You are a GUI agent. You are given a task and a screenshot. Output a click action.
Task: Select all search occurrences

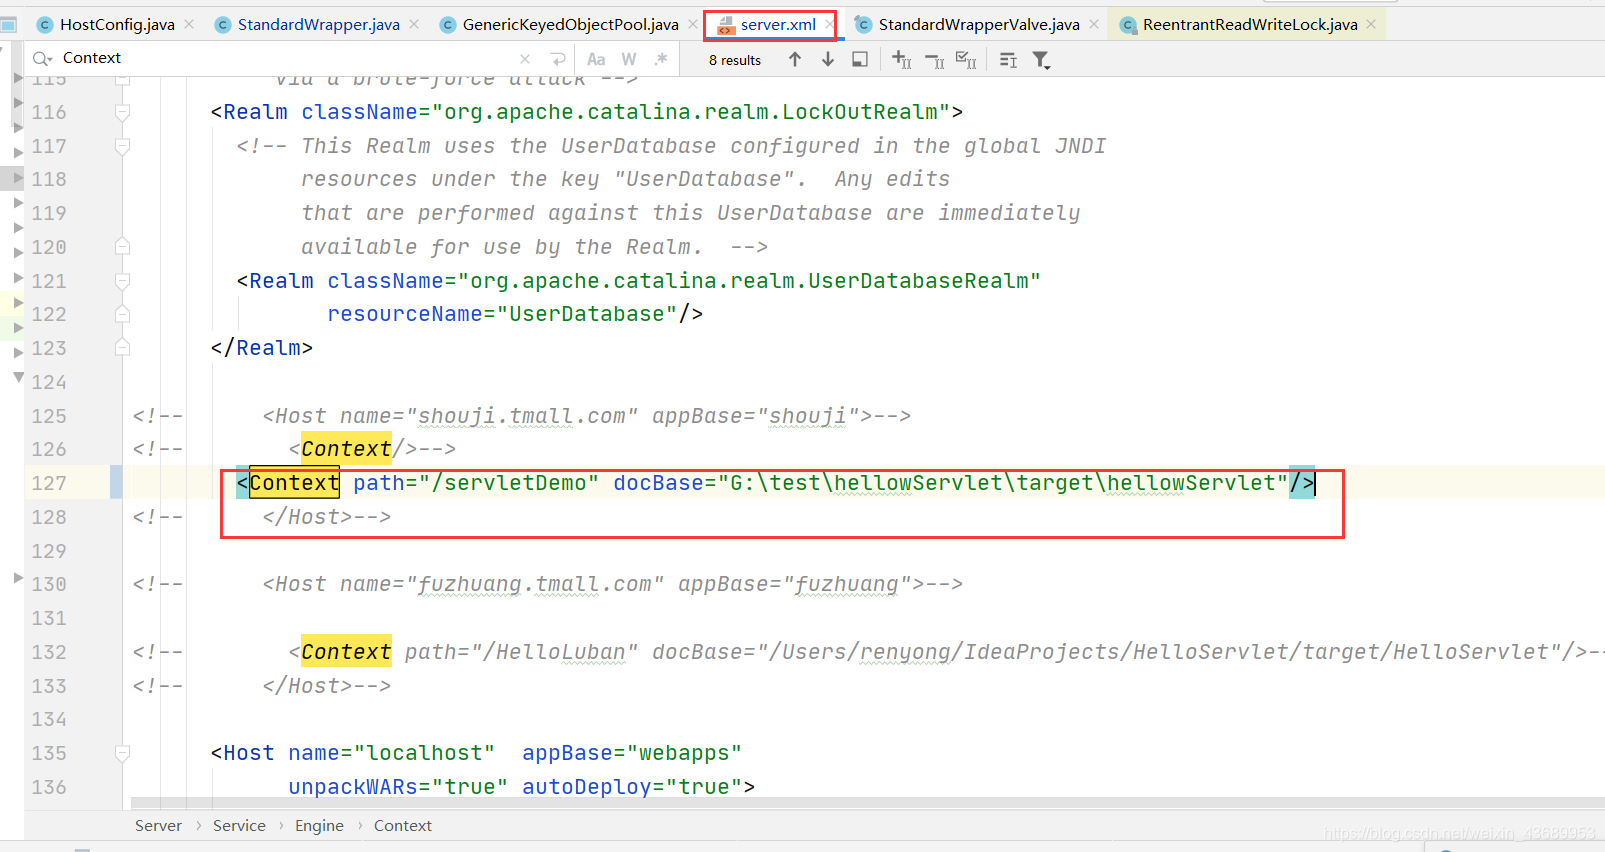[966, 60]
